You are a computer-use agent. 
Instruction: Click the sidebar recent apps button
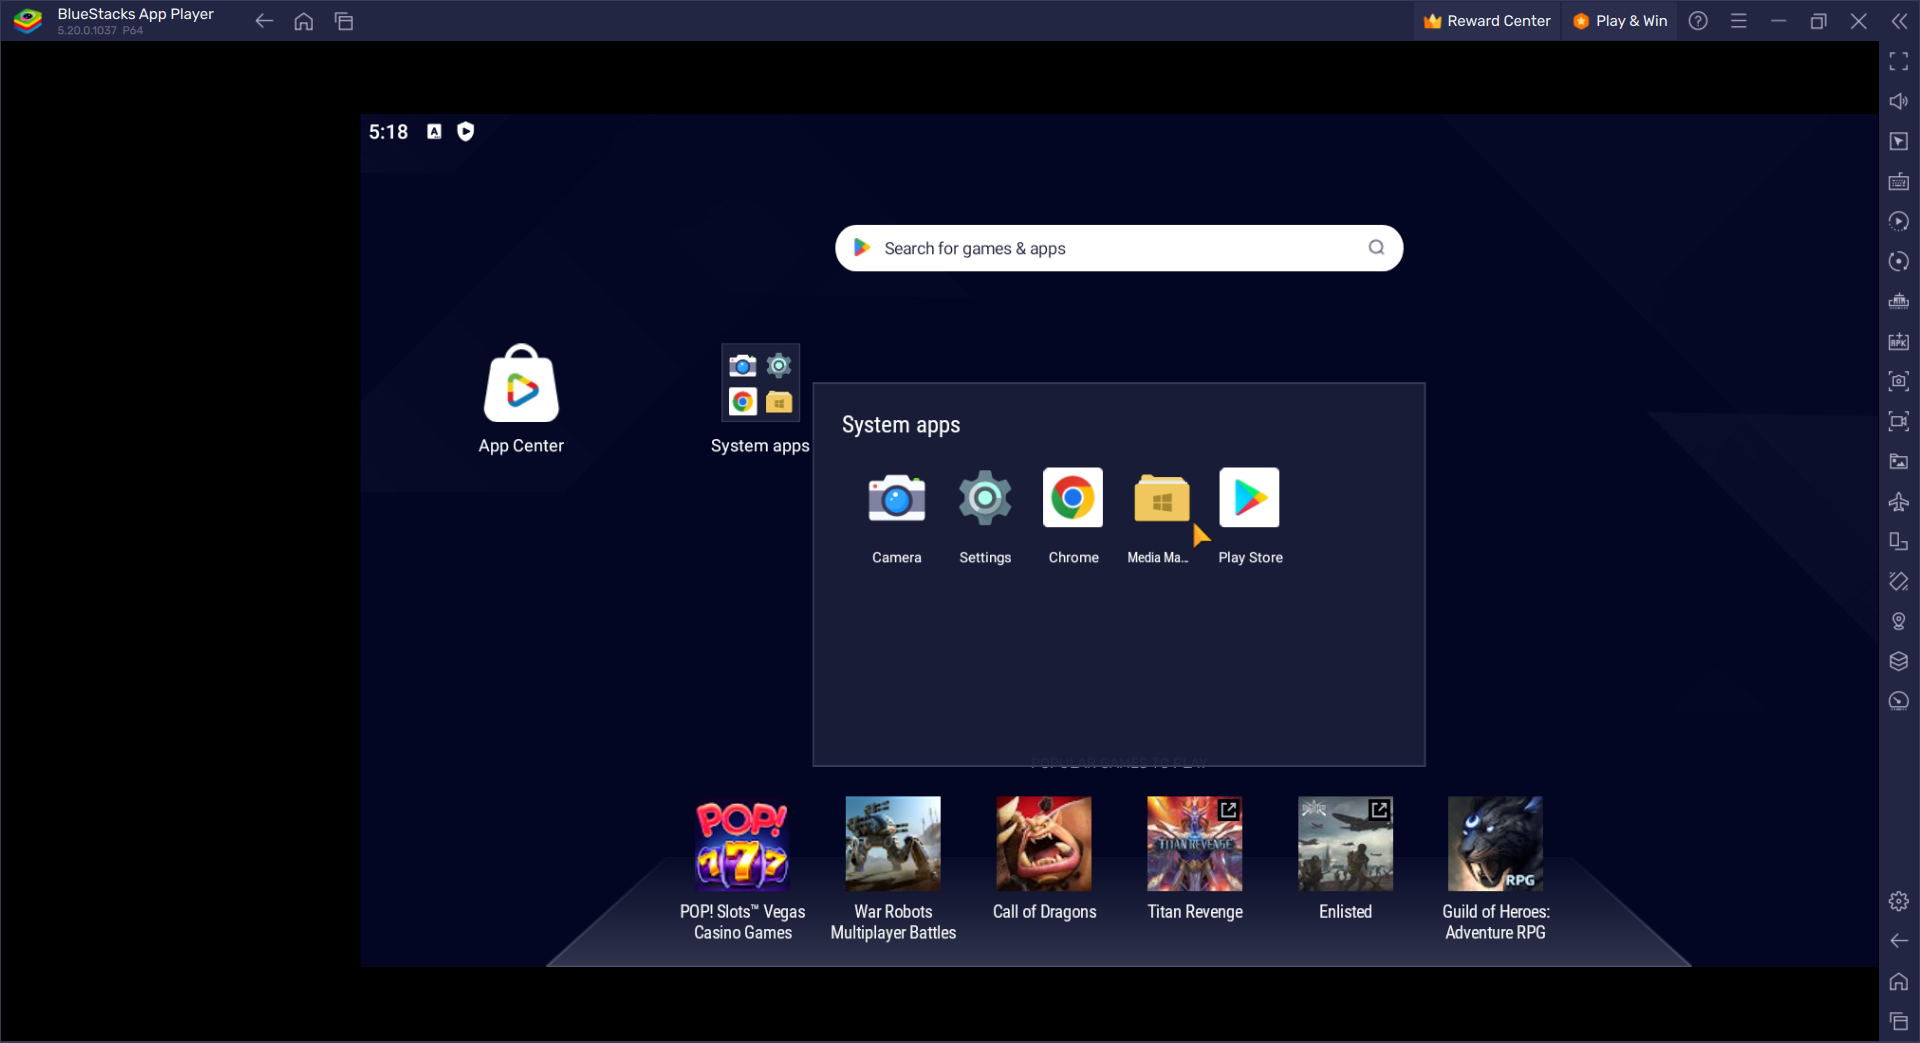pyautogui.click(x=1899, y=1022)
